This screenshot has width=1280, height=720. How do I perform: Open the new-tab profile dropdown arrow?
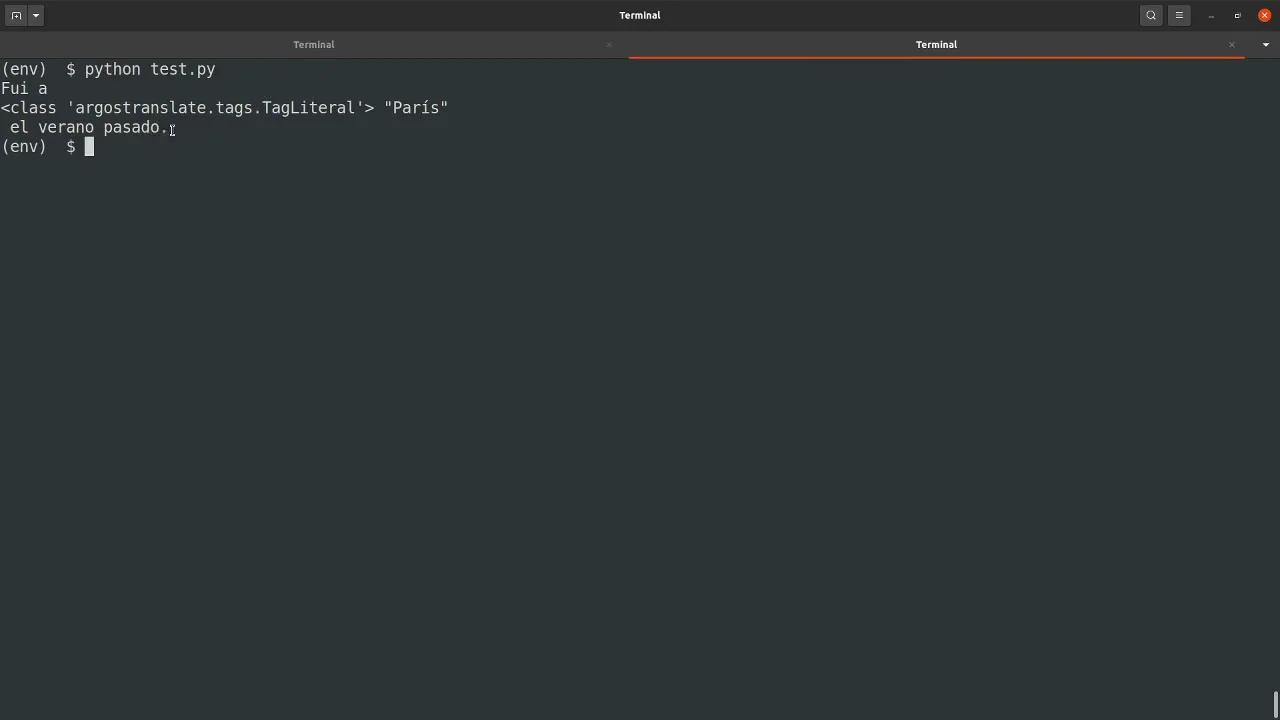35,15
